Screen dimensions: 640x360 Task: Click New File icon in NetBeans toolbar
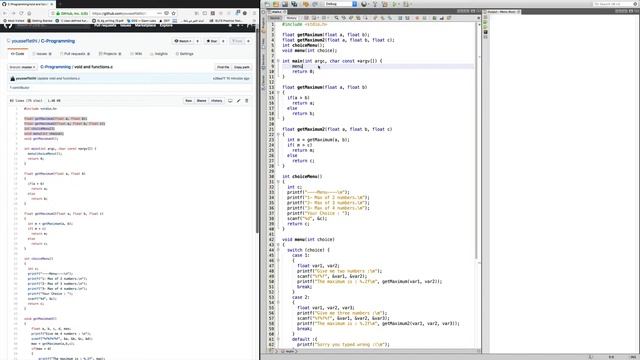pyautogui.click(x=267, y=4)
